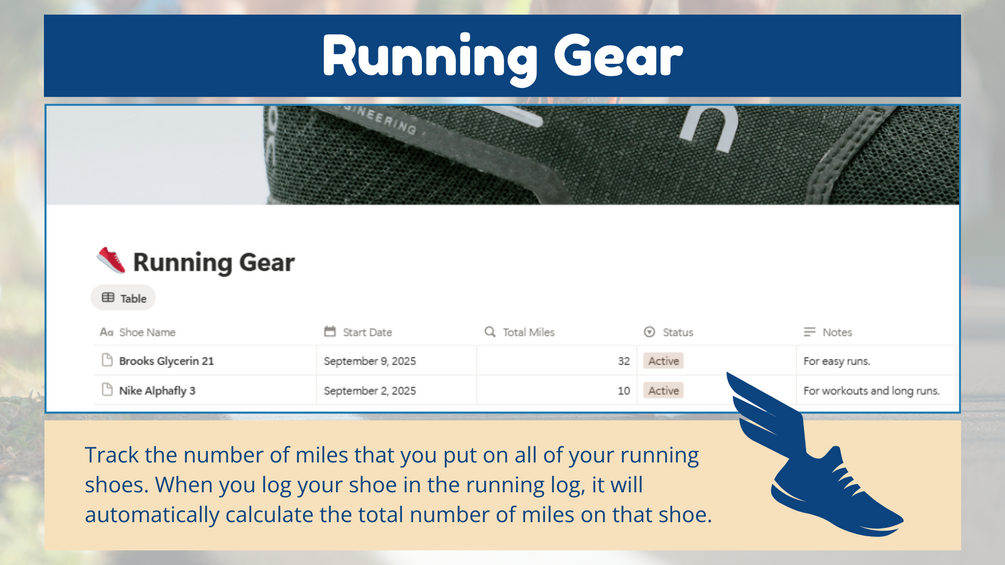Click the Notes column text-lines icon
The image size is (1005, 565).
pyautogui.click(x=810, y=332)
